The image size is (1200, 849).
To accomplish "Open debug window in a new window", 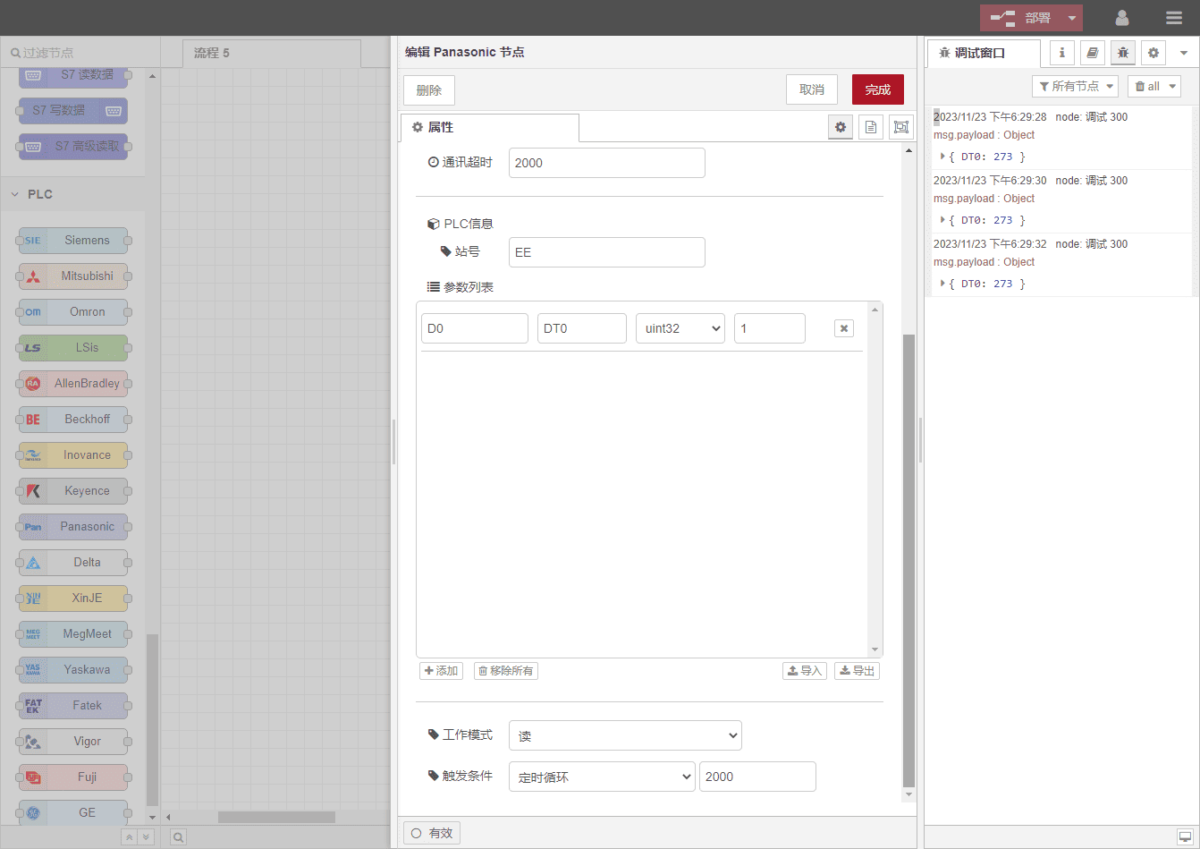I will point(1185,836).
